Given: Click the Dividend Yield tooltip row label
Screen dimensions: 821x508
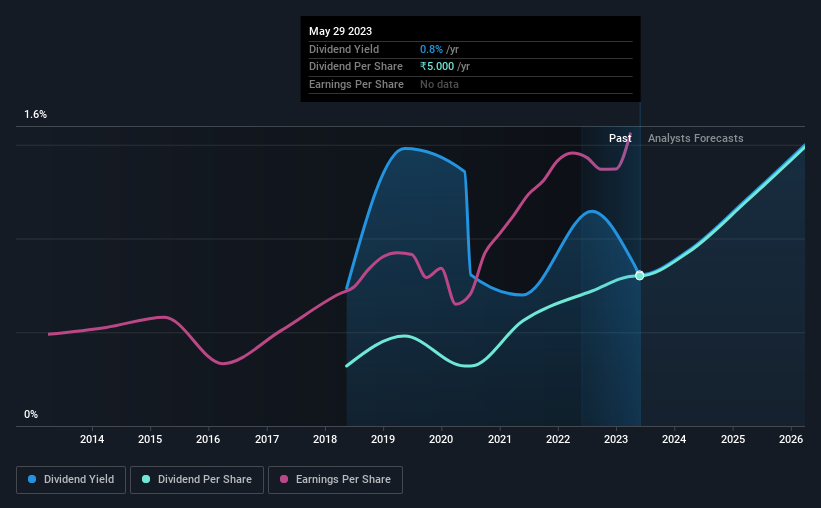Looking at the screenshot, I should [344, 49].
